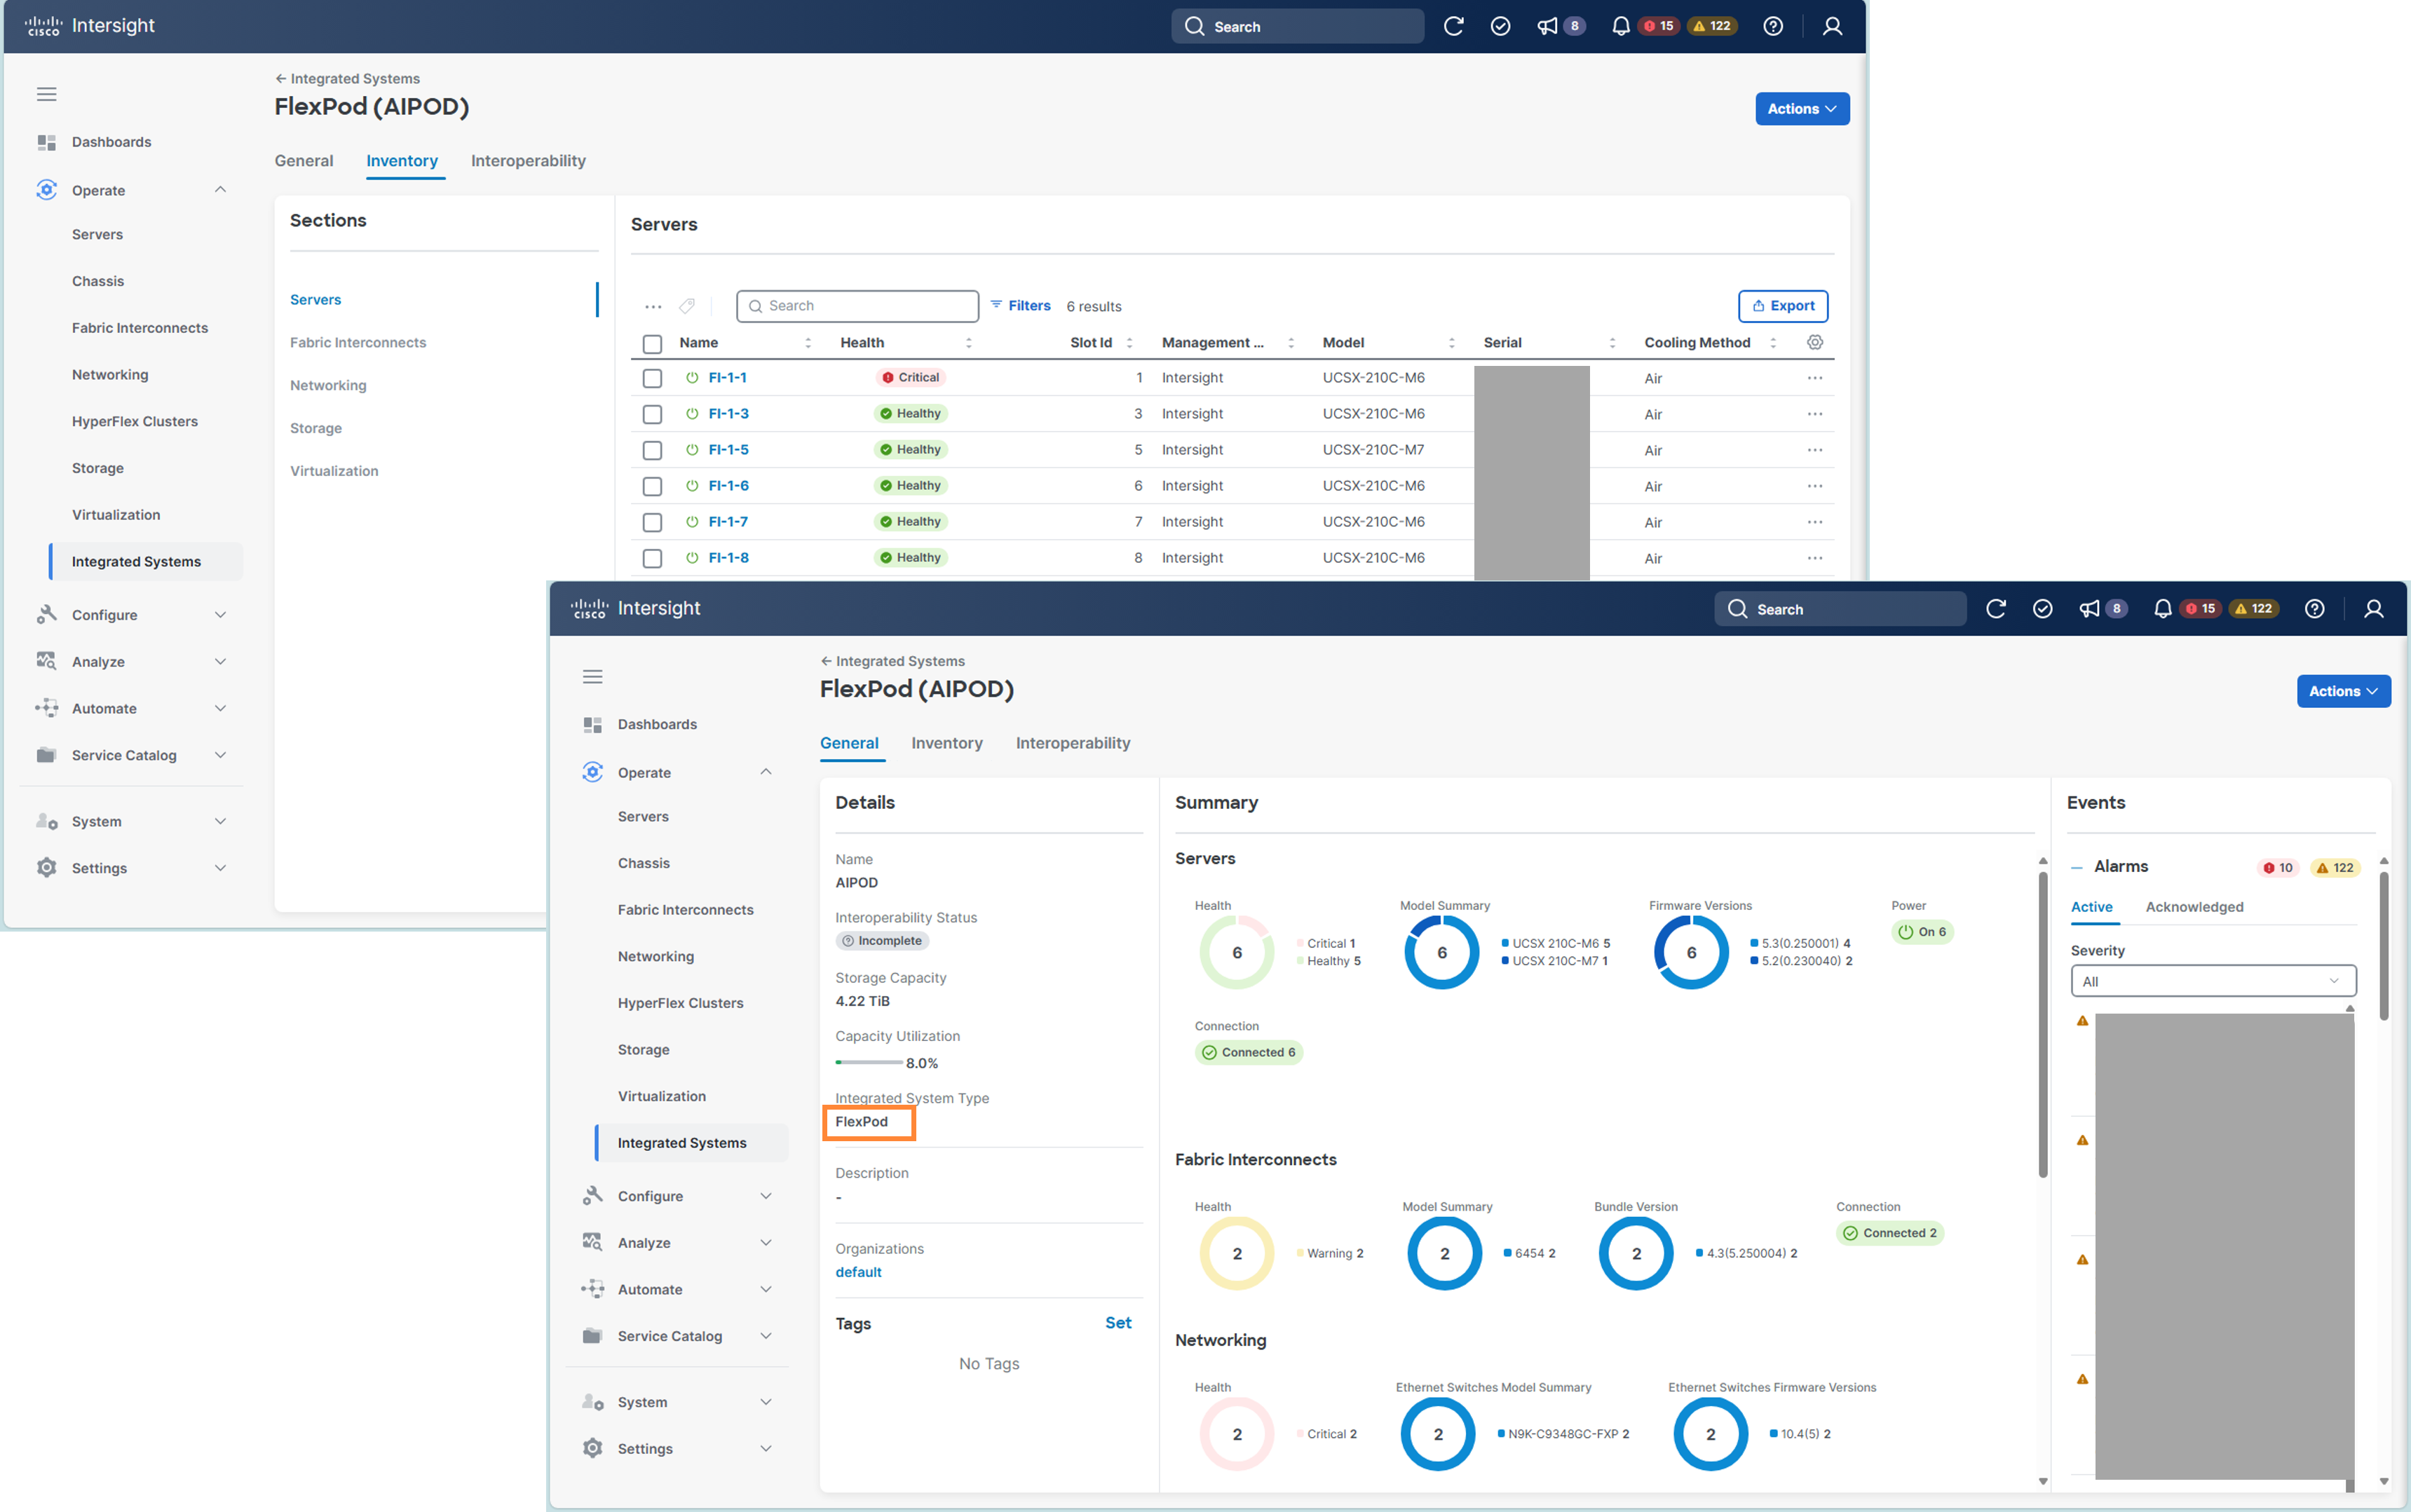The image size is (2411, 1512).
Task: Select the checkbox for server FI-1-3
Action: [x=652, y=414]
